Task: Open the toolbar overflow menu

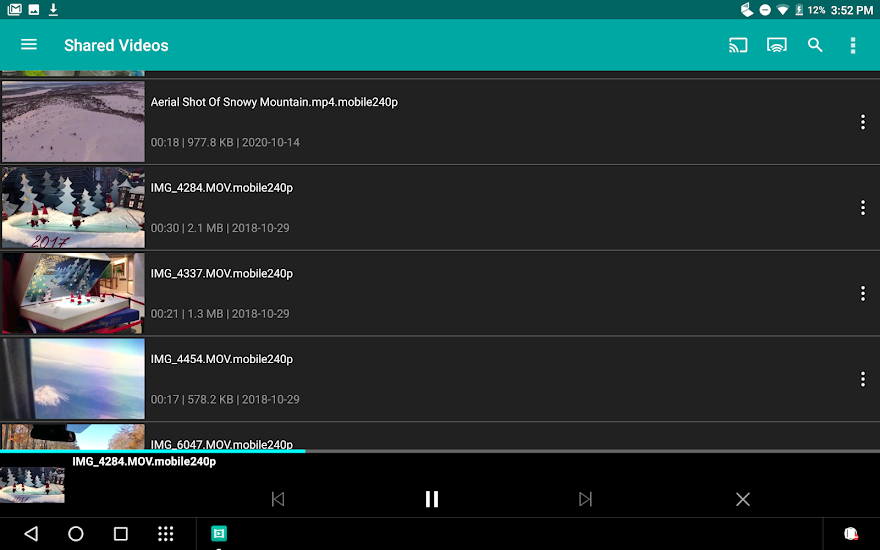Action: [853, 45]
